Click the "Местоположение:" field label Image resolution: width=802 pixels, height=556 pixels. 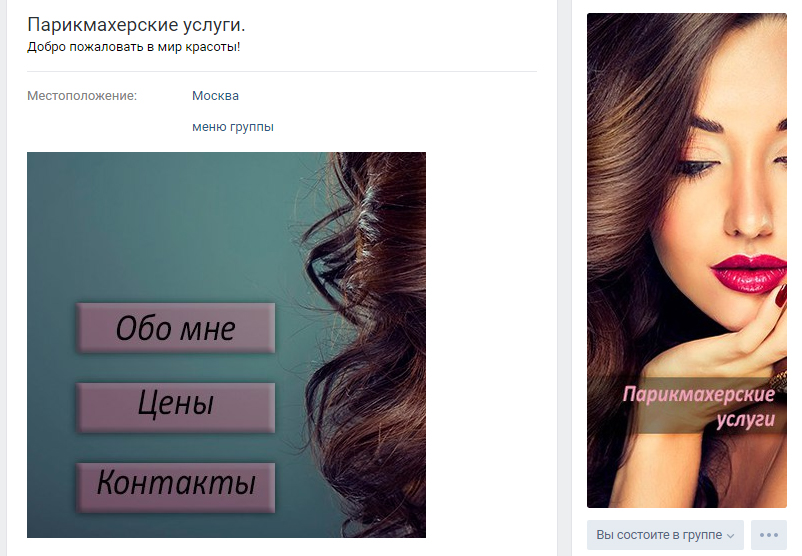point(82,96)
